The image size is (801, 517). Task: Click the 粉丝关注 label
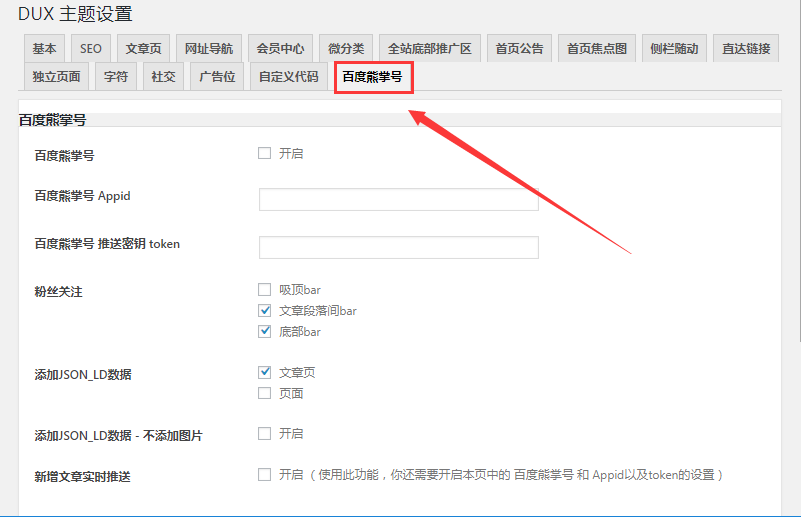pyautogui.click(x=58, y=292)
